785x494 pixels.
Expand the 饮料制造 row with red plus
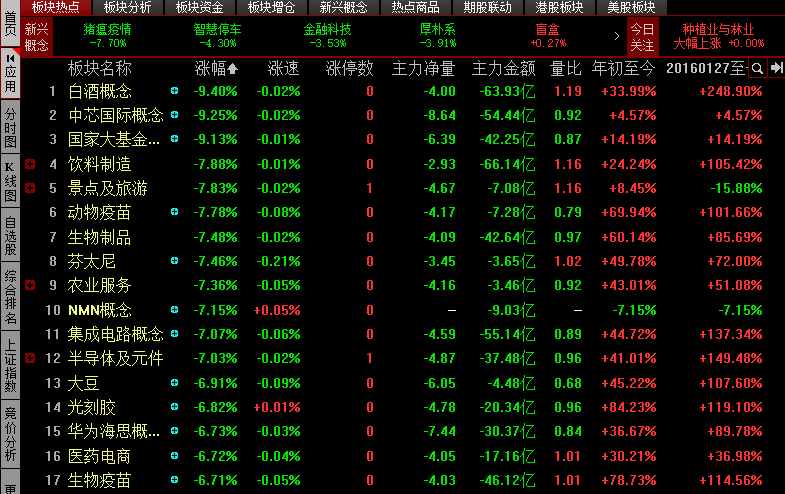pyautogui.click(x=30, y=164)
